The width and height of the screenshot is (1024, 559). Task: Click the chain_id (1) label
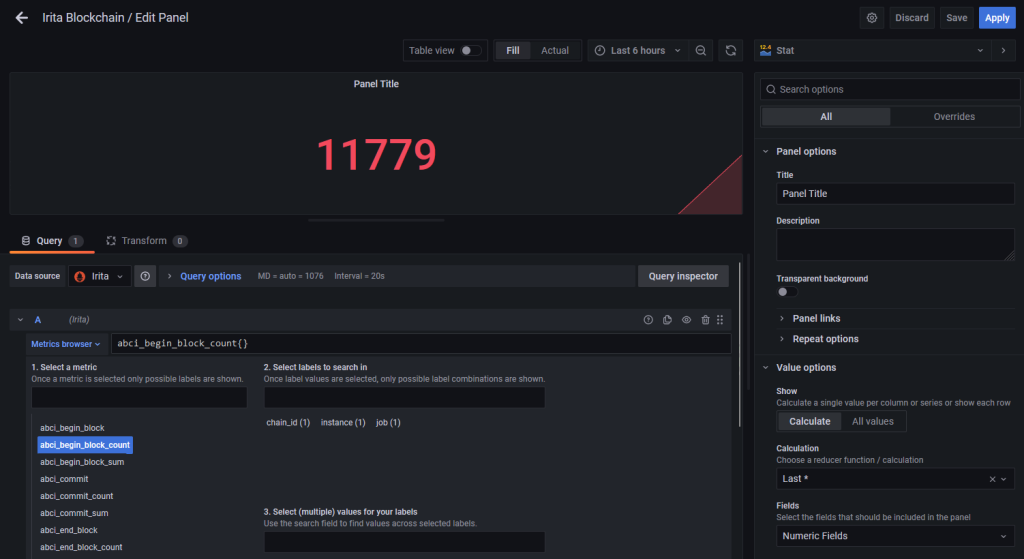tap(288, 423)
